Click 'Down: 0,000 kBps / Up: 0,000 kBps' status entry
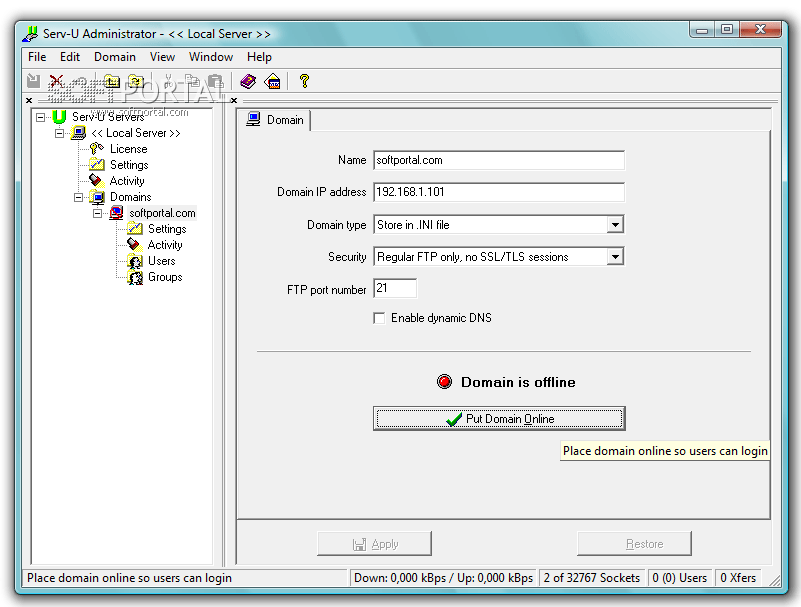Screen dimensions: 801x607 click(x=443, y=578)
